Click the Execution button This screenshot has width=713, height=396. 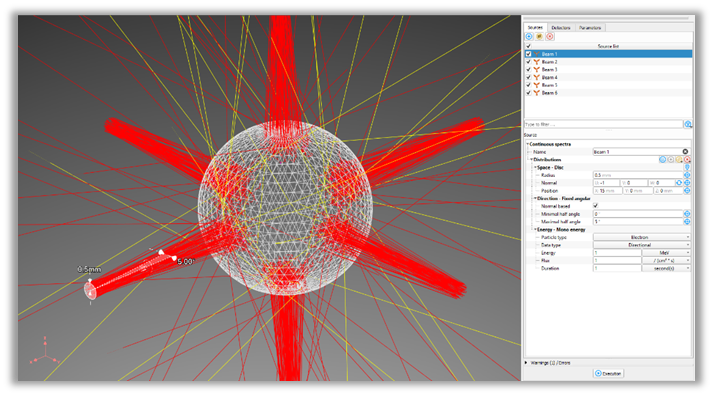(x=608, y=373)
